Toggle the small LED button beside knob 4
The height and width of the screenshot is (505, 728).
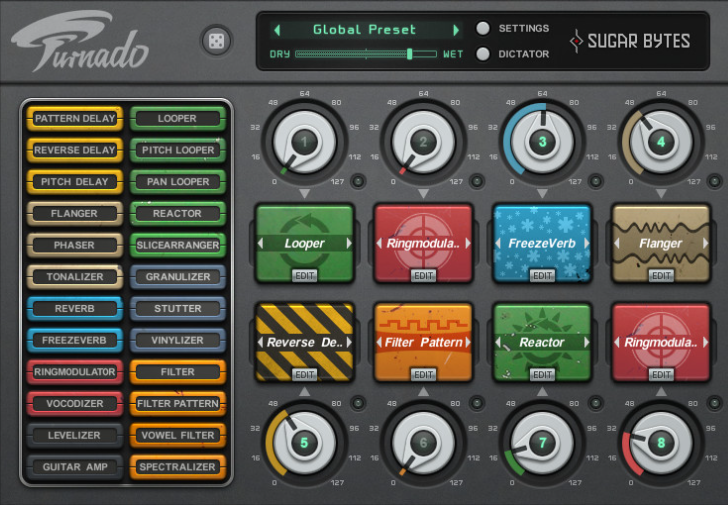[715, 181]
